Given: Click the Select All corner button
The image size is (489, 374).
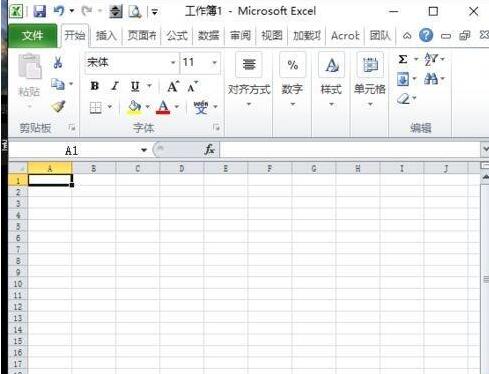Looking at the screenshot, I should (x=18, y=169).
